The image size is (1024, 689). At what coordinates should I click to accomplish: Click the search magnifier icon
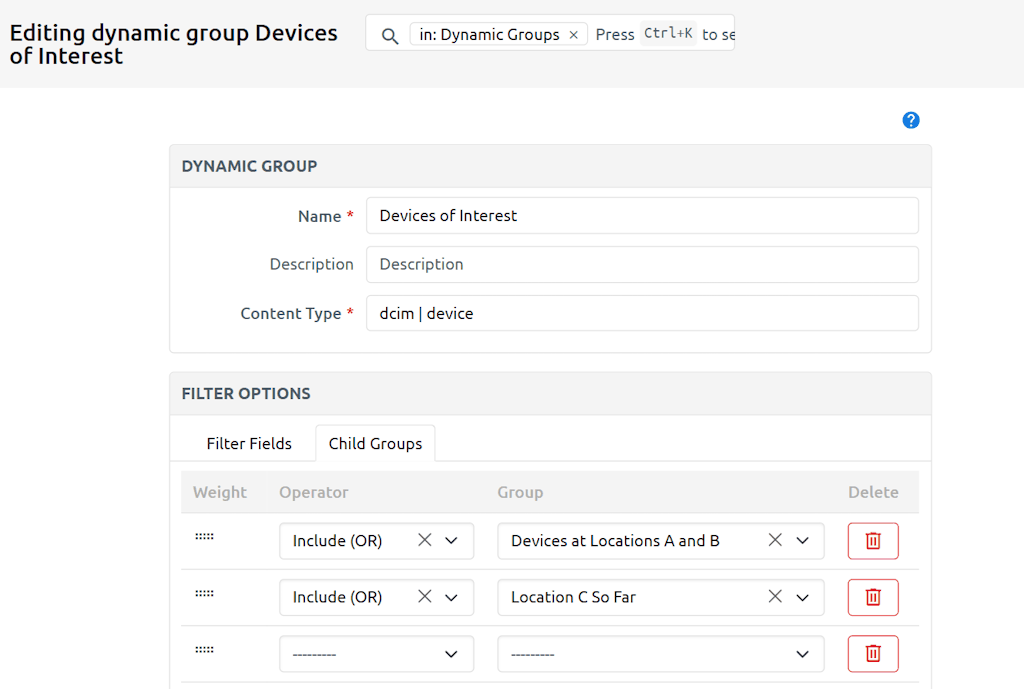pos(389,33)
